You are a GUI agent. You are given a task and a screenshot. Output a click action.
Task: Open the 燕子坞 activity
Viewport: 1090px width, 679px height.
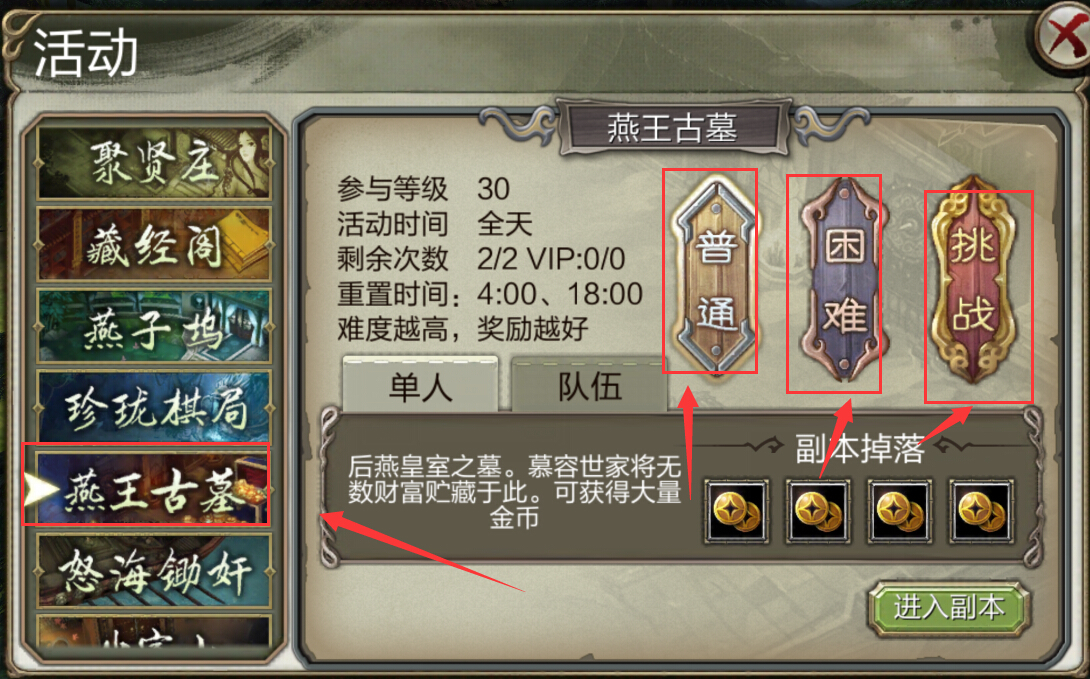[154, 326]
